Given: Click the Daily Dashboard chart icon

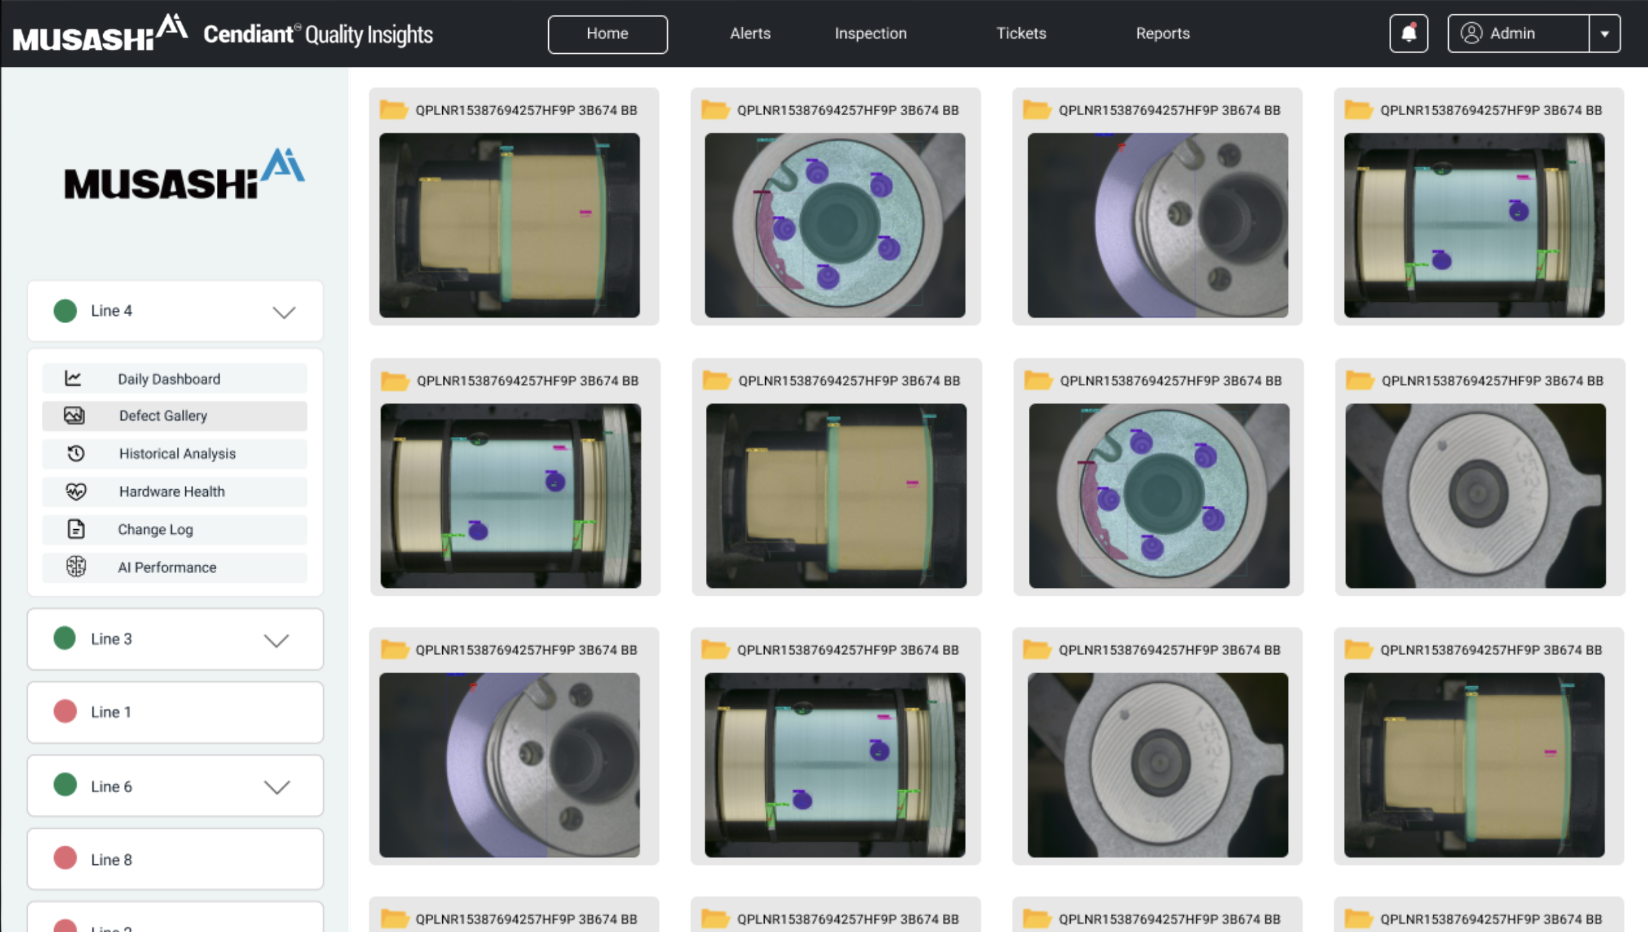Looking at the screenshot, I should (73, 378).
